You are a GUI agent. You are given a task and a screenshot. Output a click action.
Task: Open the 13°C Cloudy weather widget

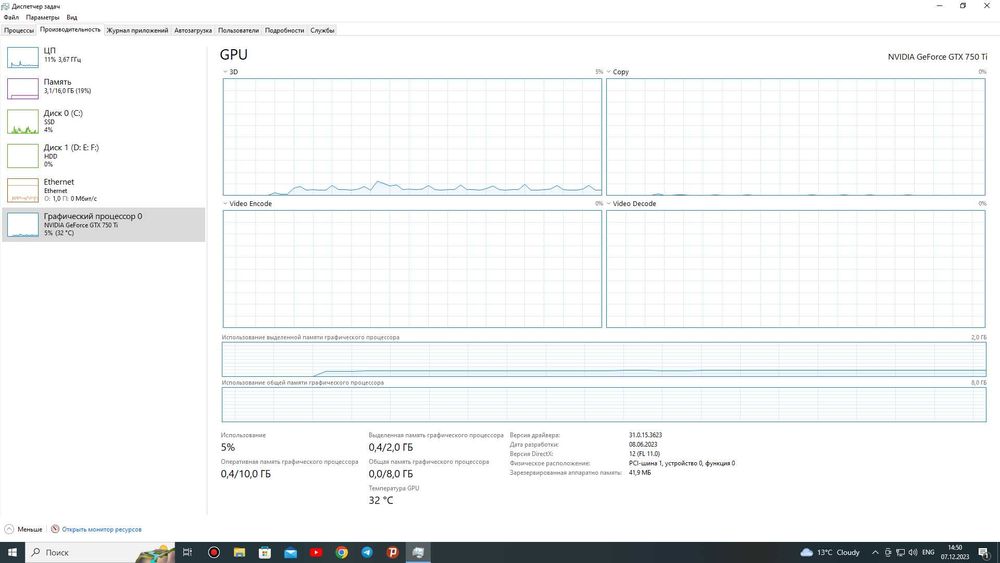coord(830,552)
